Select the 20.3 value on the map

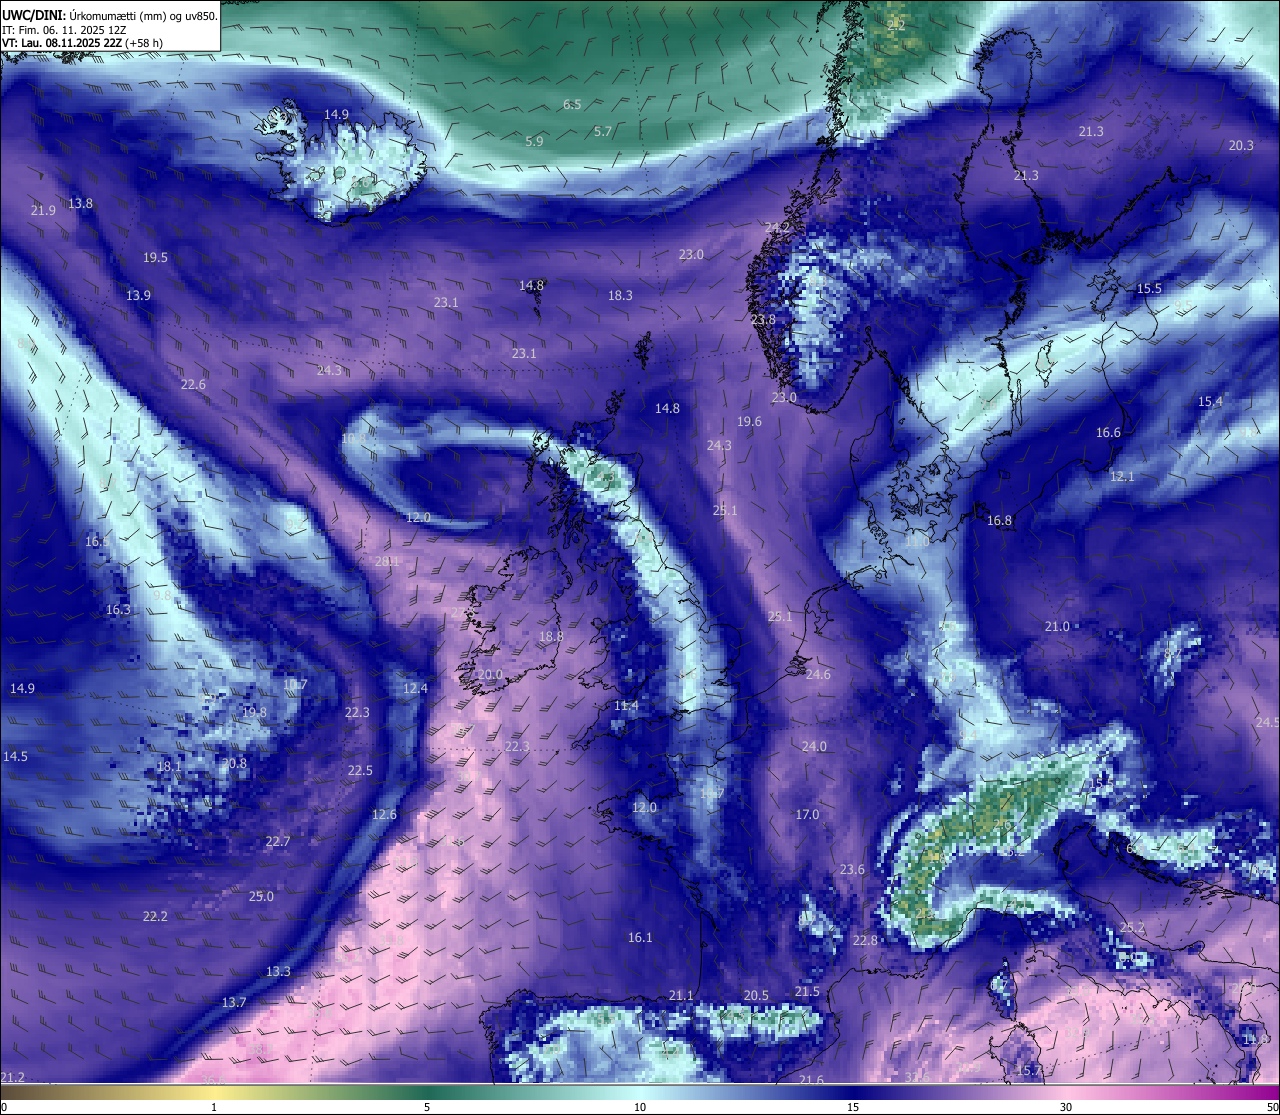coord(1240,146)
